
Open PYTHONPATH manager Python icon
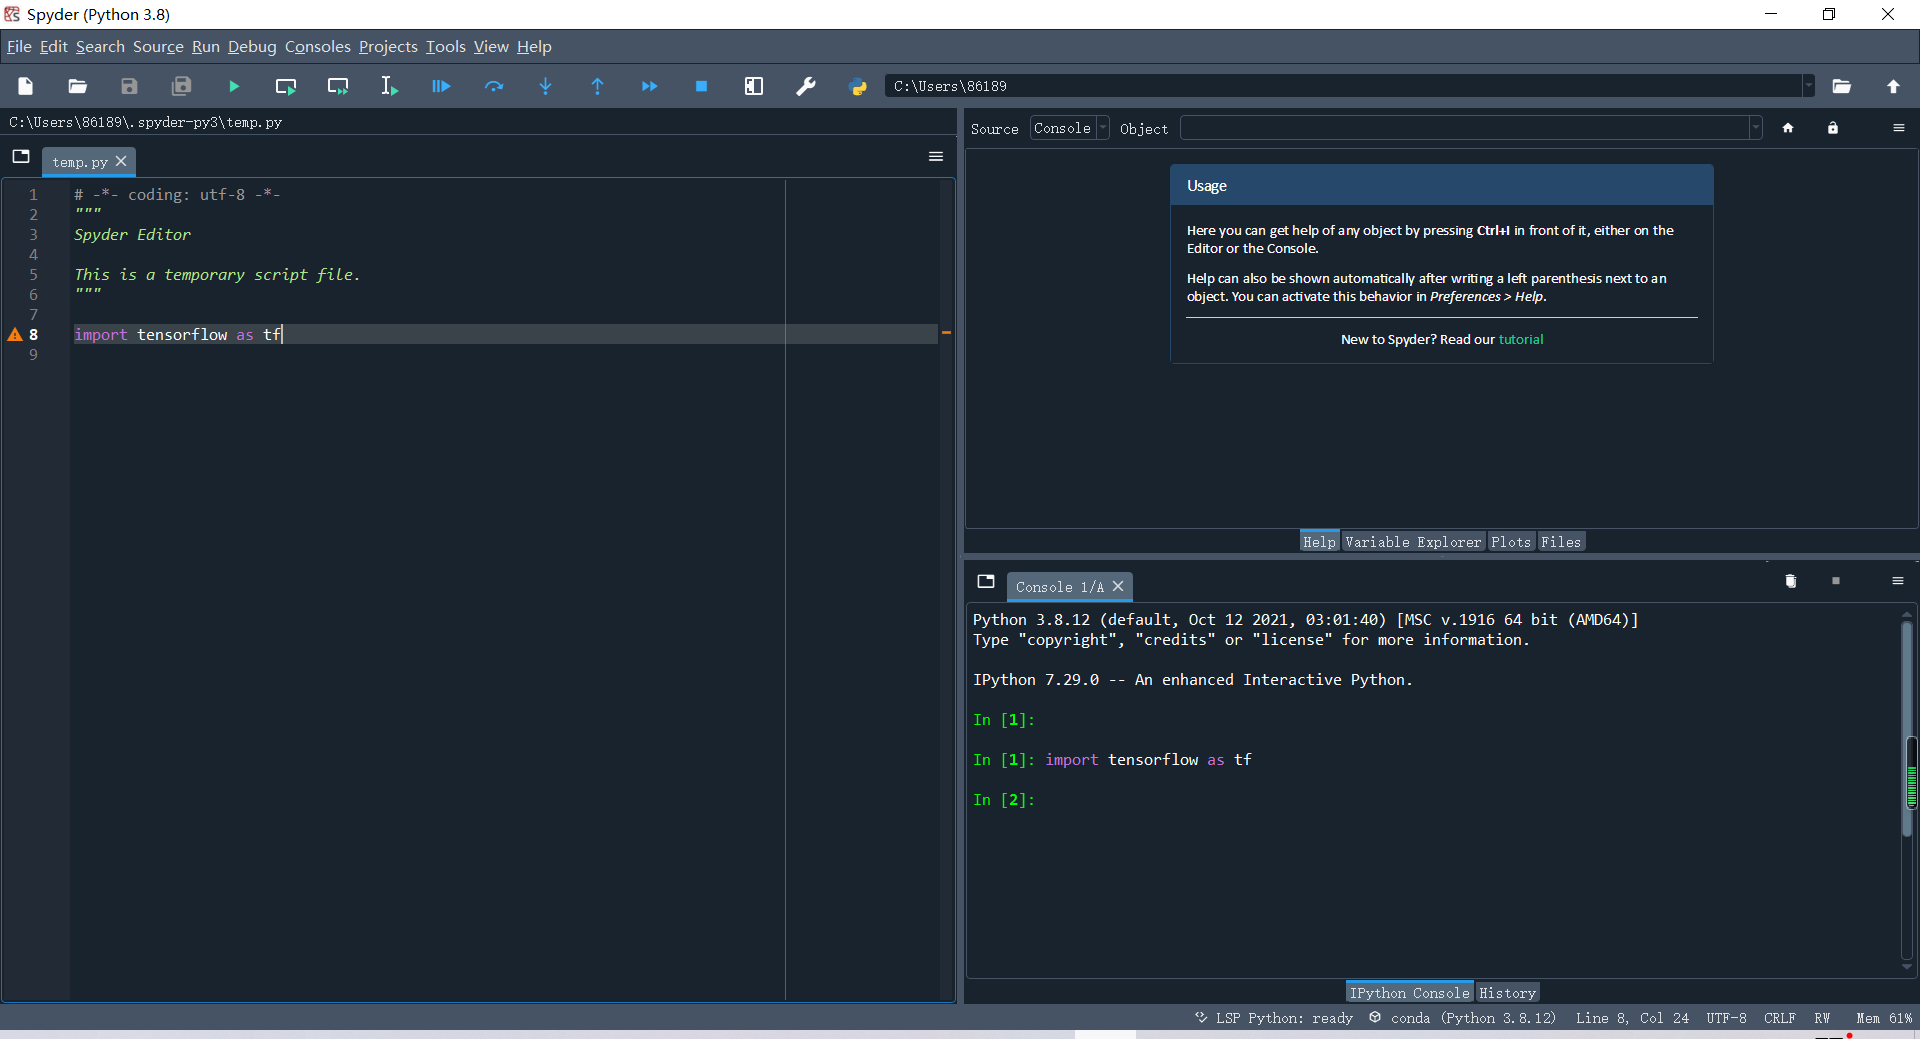click(858, 86)
